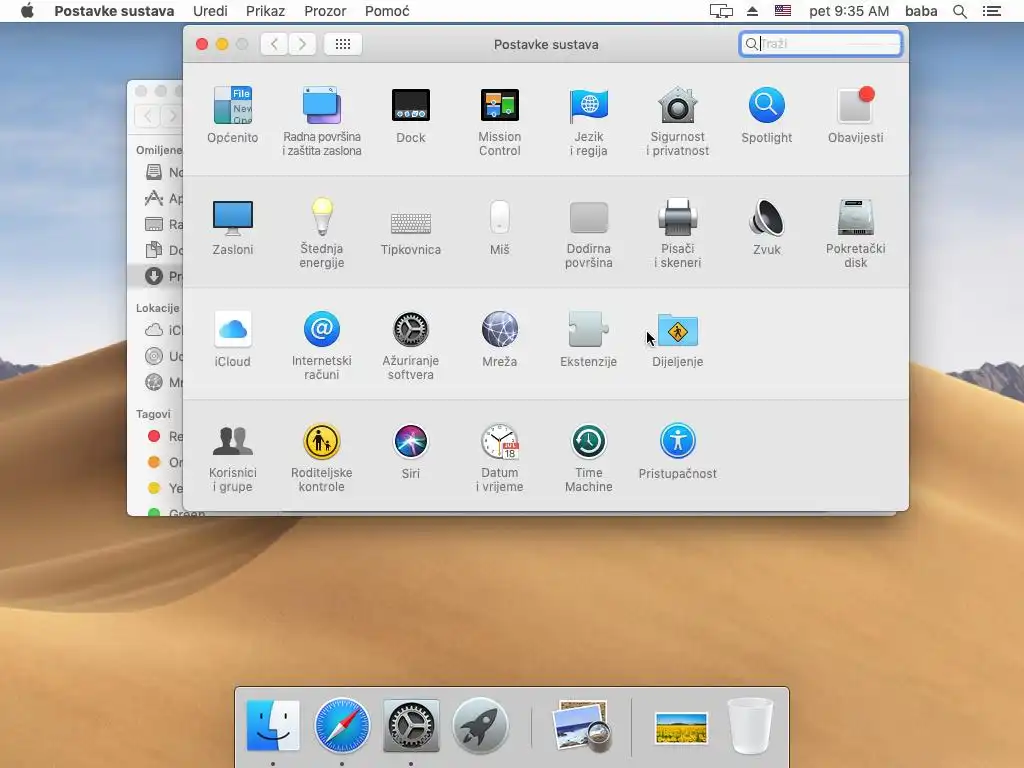1024x768 pixels.
Task: Open Internetski računi pane
Action: tap(322, 345)
